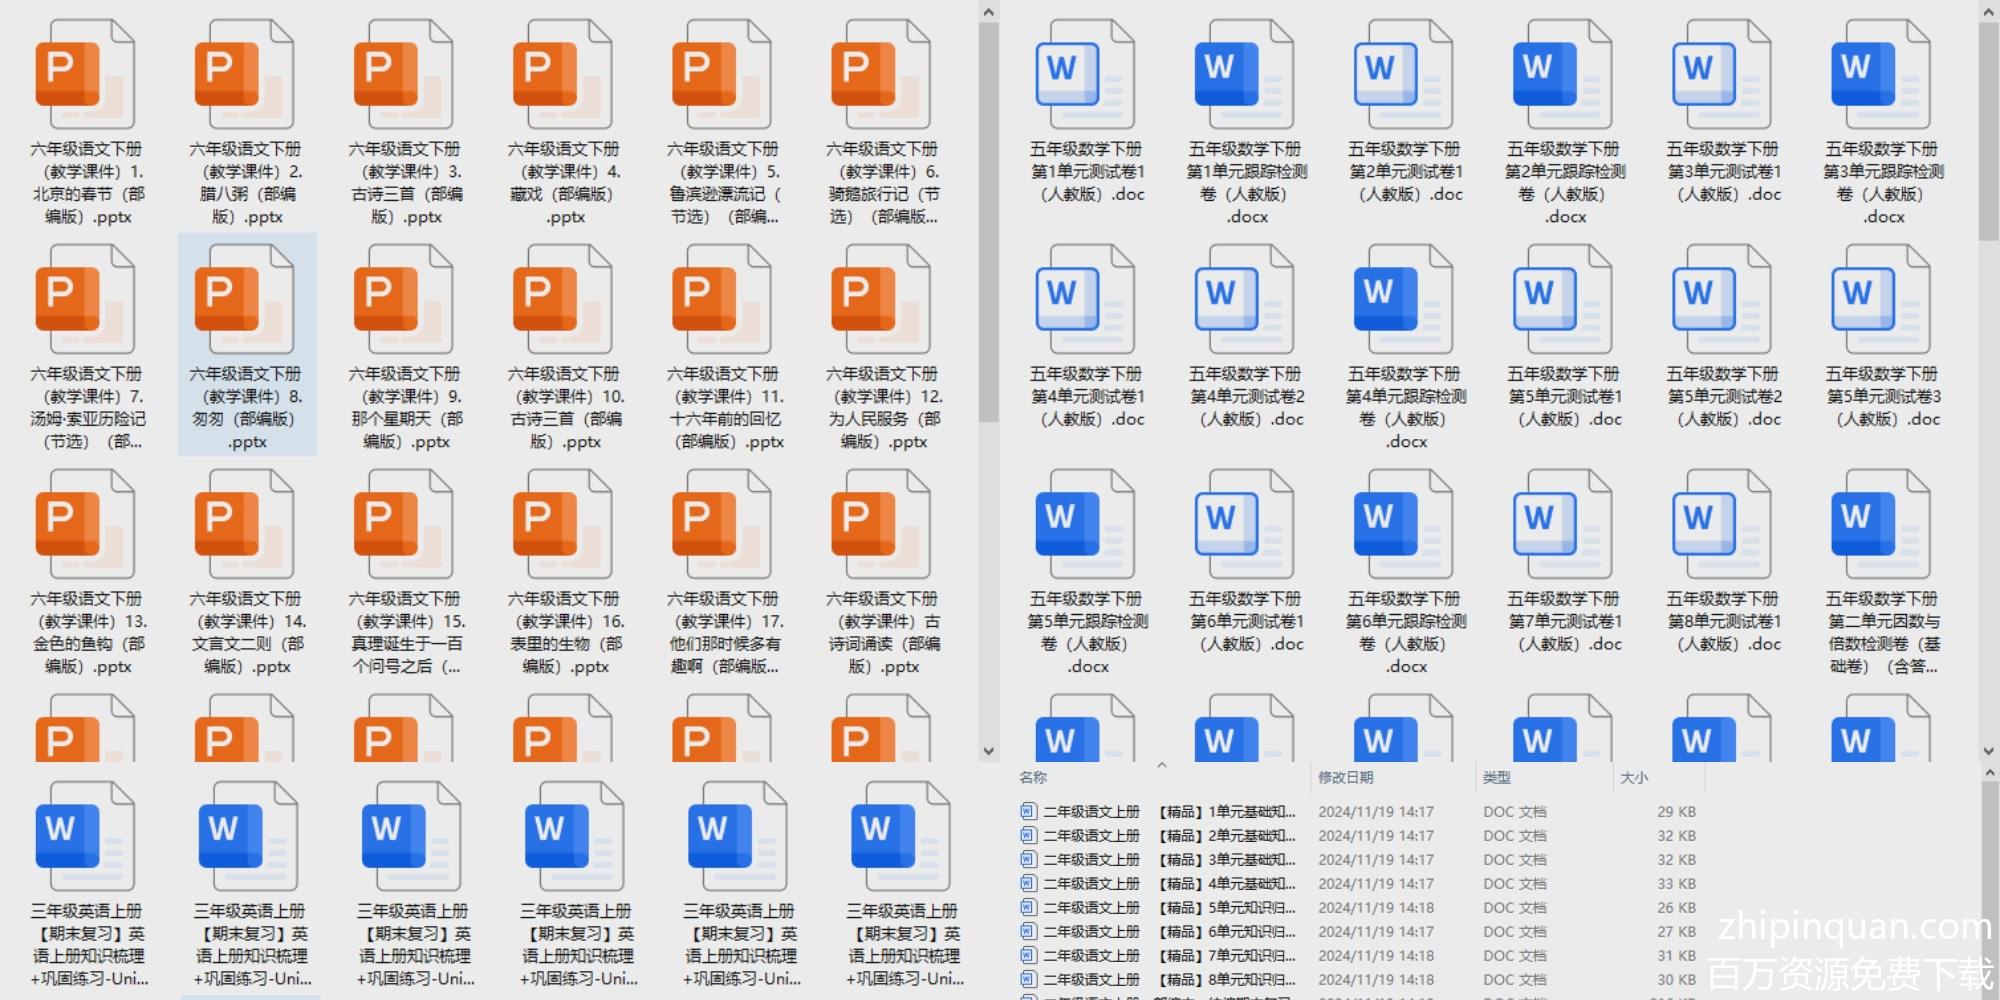This screenshot has width=2000, height=1000.
Task: Select the 8. 匆匆 pptx file icon
Action: click(x=244, y=300)
